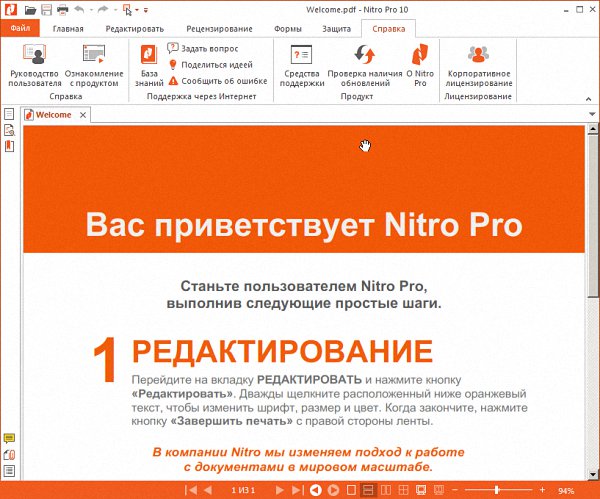The image size is (600, 499).
Task: Open the Рецензирование tab
Action: [x=219, y=29]
